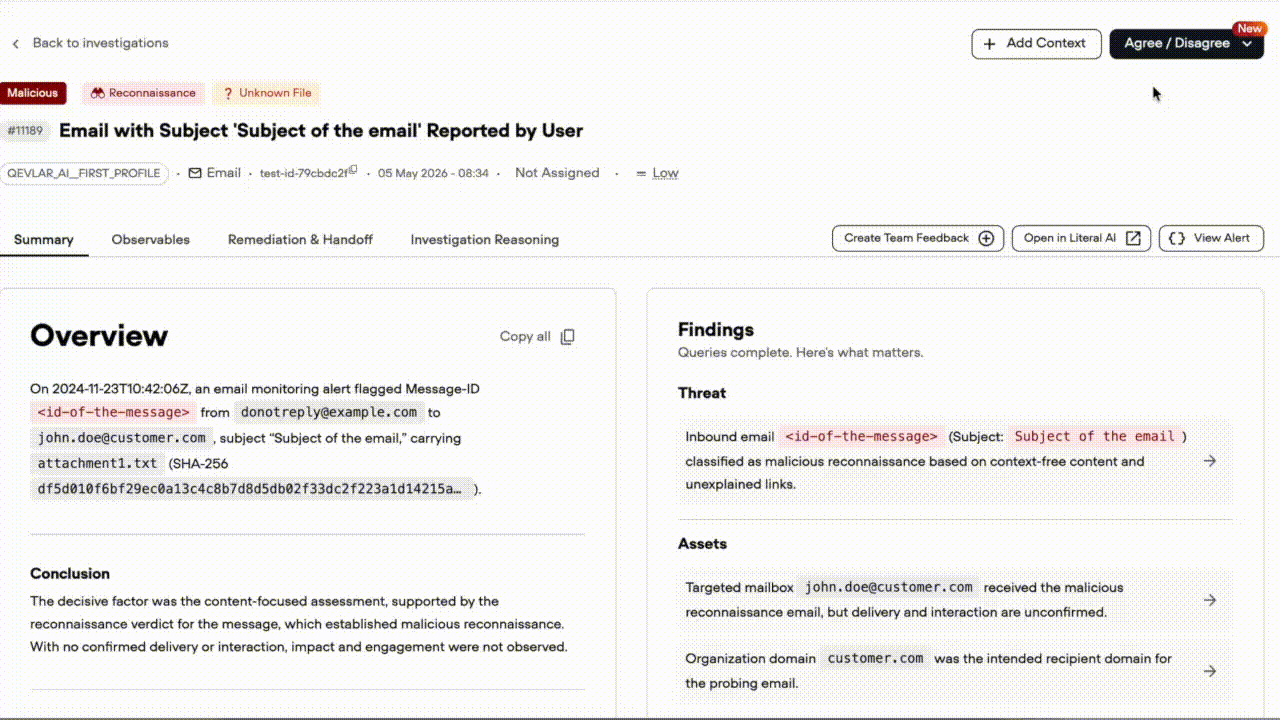Screen dimensions: 1280x720
Task: Switch to the Observables tab
Action: click(151, 240)
